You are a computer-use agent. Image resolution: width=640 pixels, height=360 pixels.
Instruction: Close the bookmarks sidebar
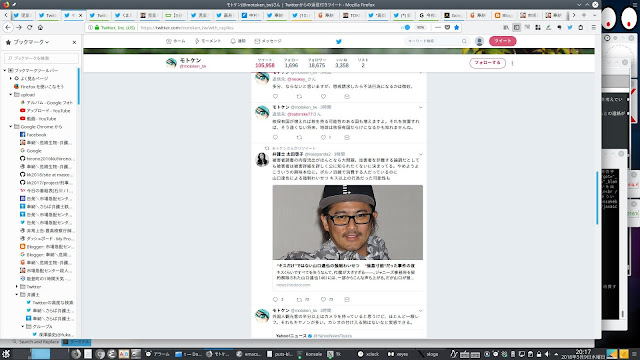pyautogui.click(x=74, y=42)
